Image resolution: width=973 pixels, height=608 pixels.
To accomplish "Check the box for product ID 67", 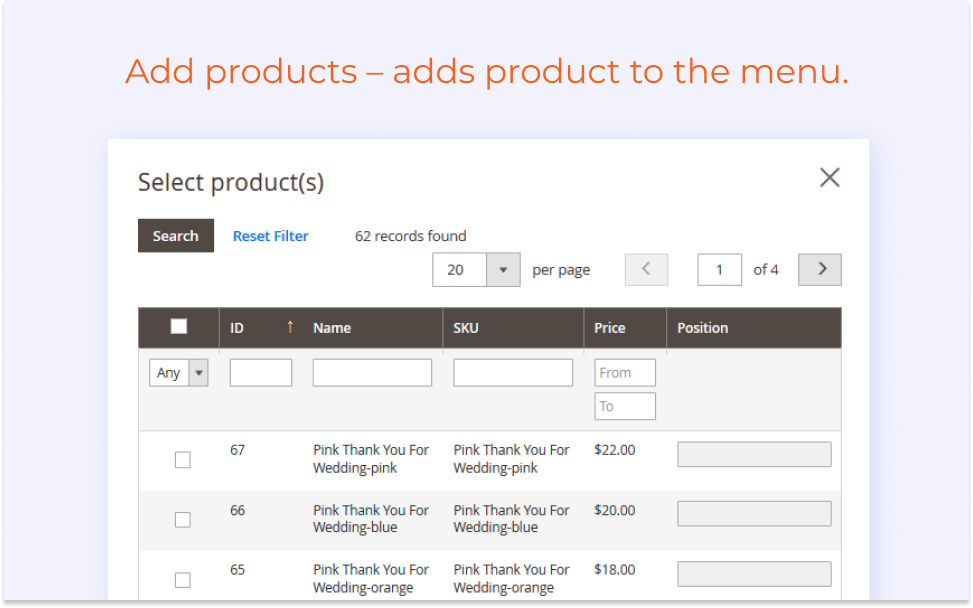I will click(182, 460).
